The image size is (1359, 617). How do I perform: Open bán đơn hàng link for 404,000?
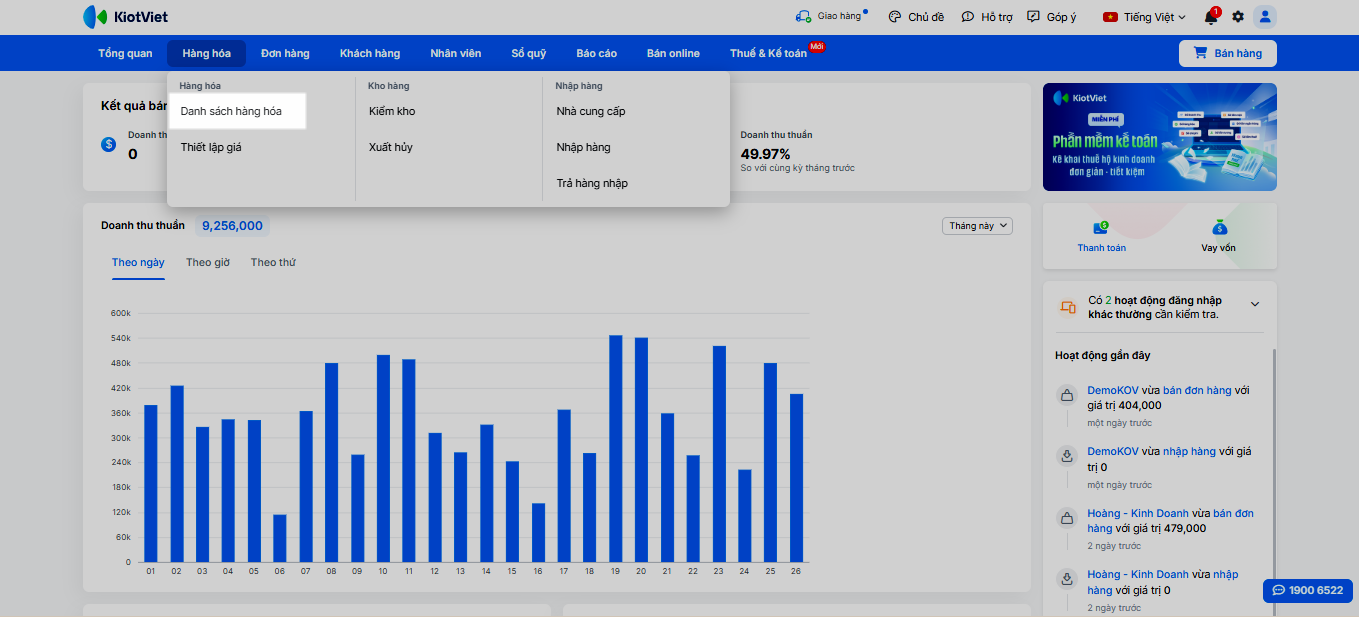[1197, 390]
